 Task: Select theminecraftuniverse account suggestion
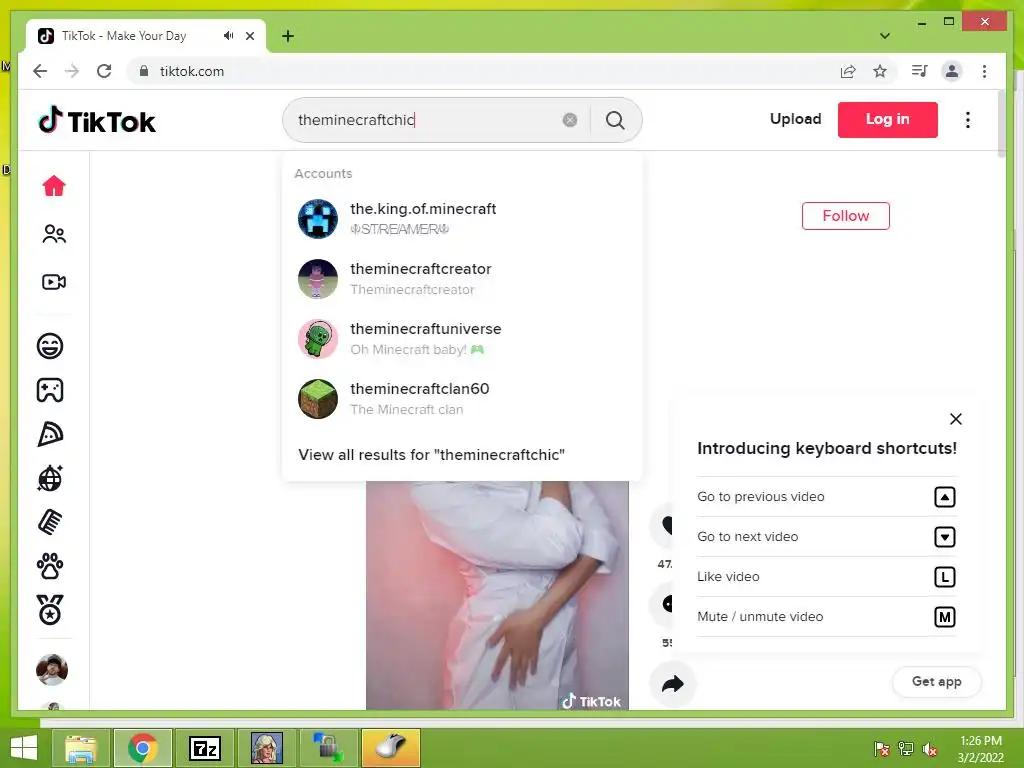[x=462, y=339]
